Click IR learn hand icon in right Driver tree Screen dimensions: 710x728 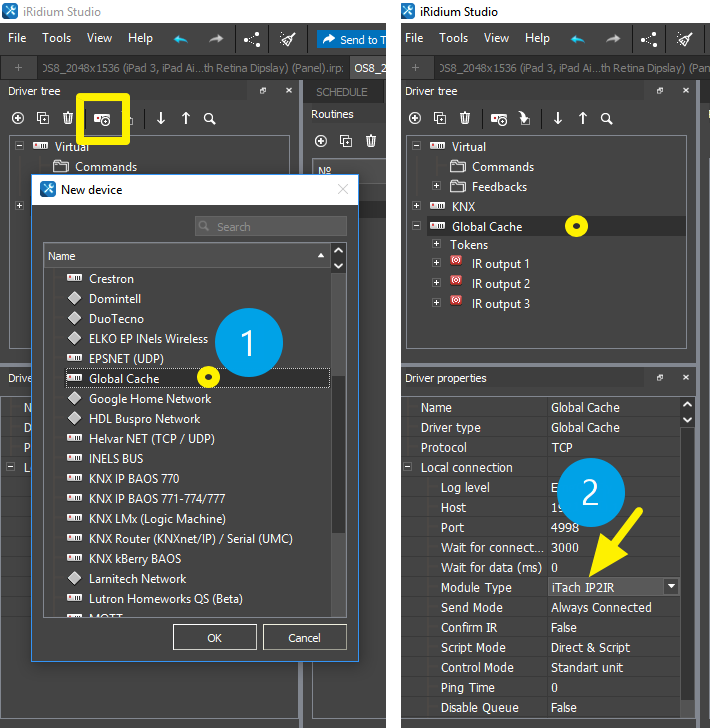[x=524, y=118]
